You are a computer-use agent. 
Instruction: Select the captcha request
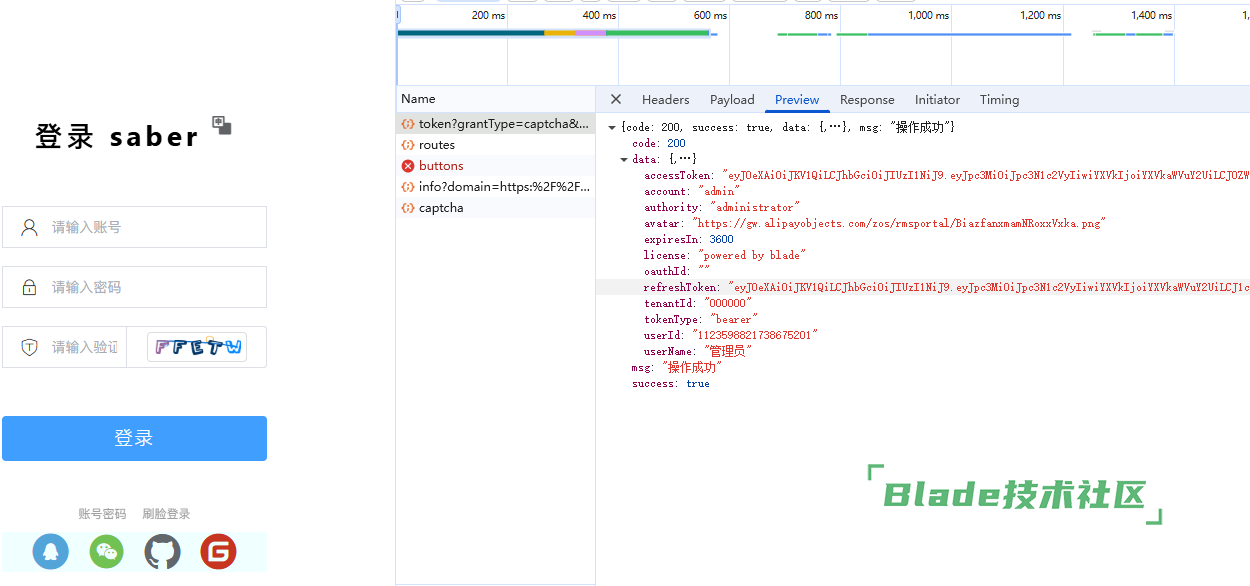coord(496,208)
